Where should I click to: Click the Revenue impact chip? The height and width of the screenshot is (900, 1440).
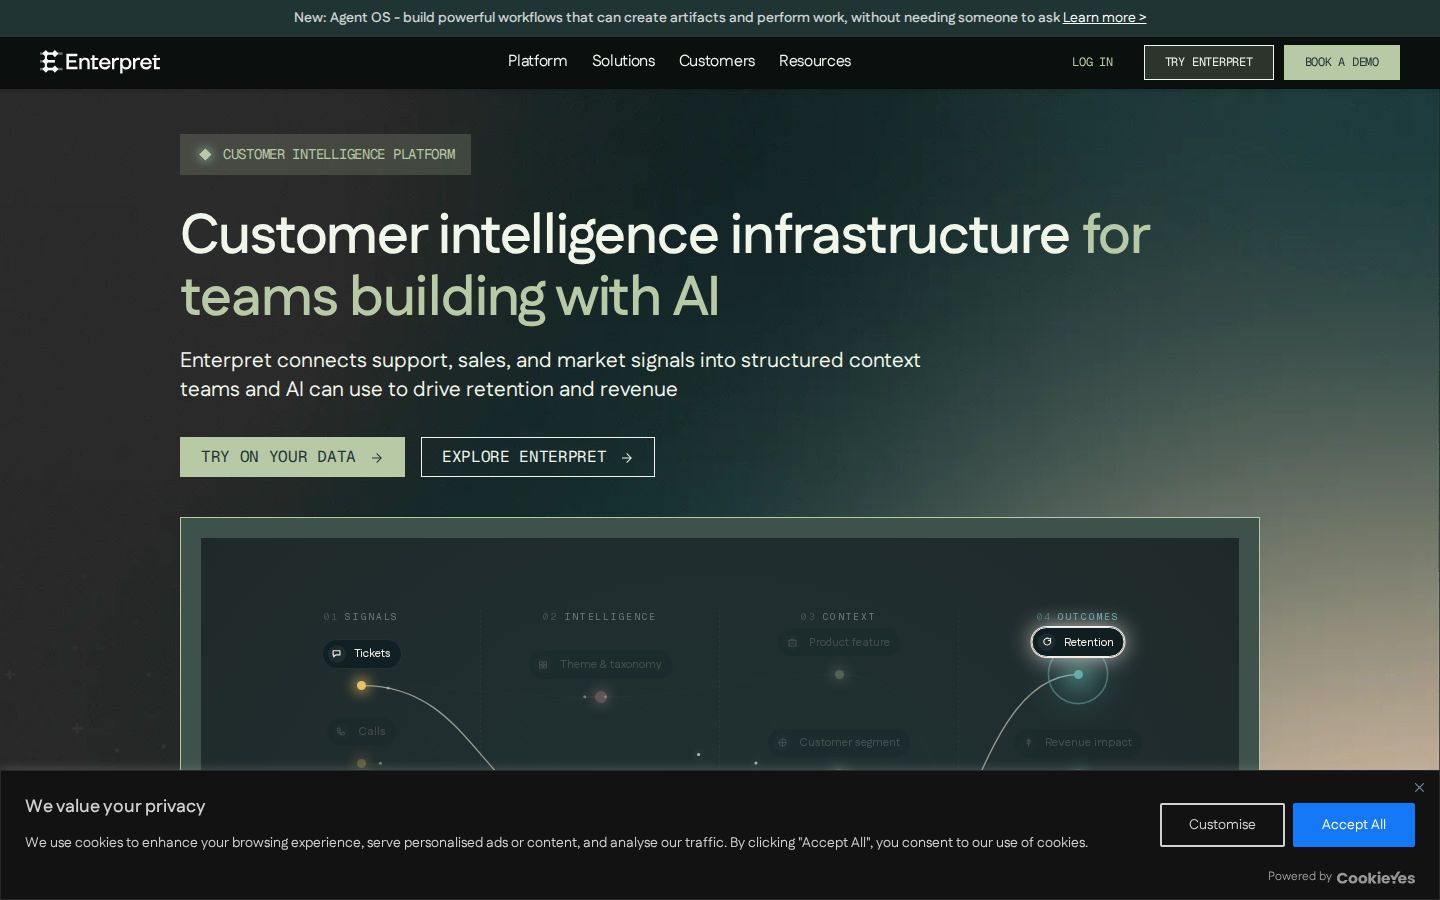[1078, 742]
